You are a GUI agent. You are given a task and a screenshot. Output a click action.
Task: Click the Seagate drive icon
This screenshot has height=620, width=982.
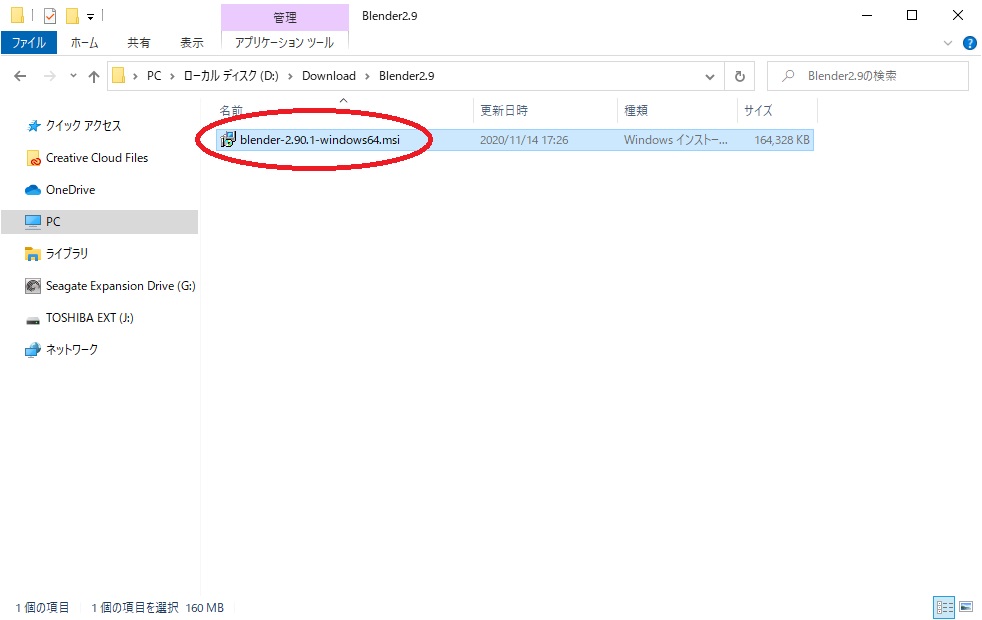[x=33, y=286]
